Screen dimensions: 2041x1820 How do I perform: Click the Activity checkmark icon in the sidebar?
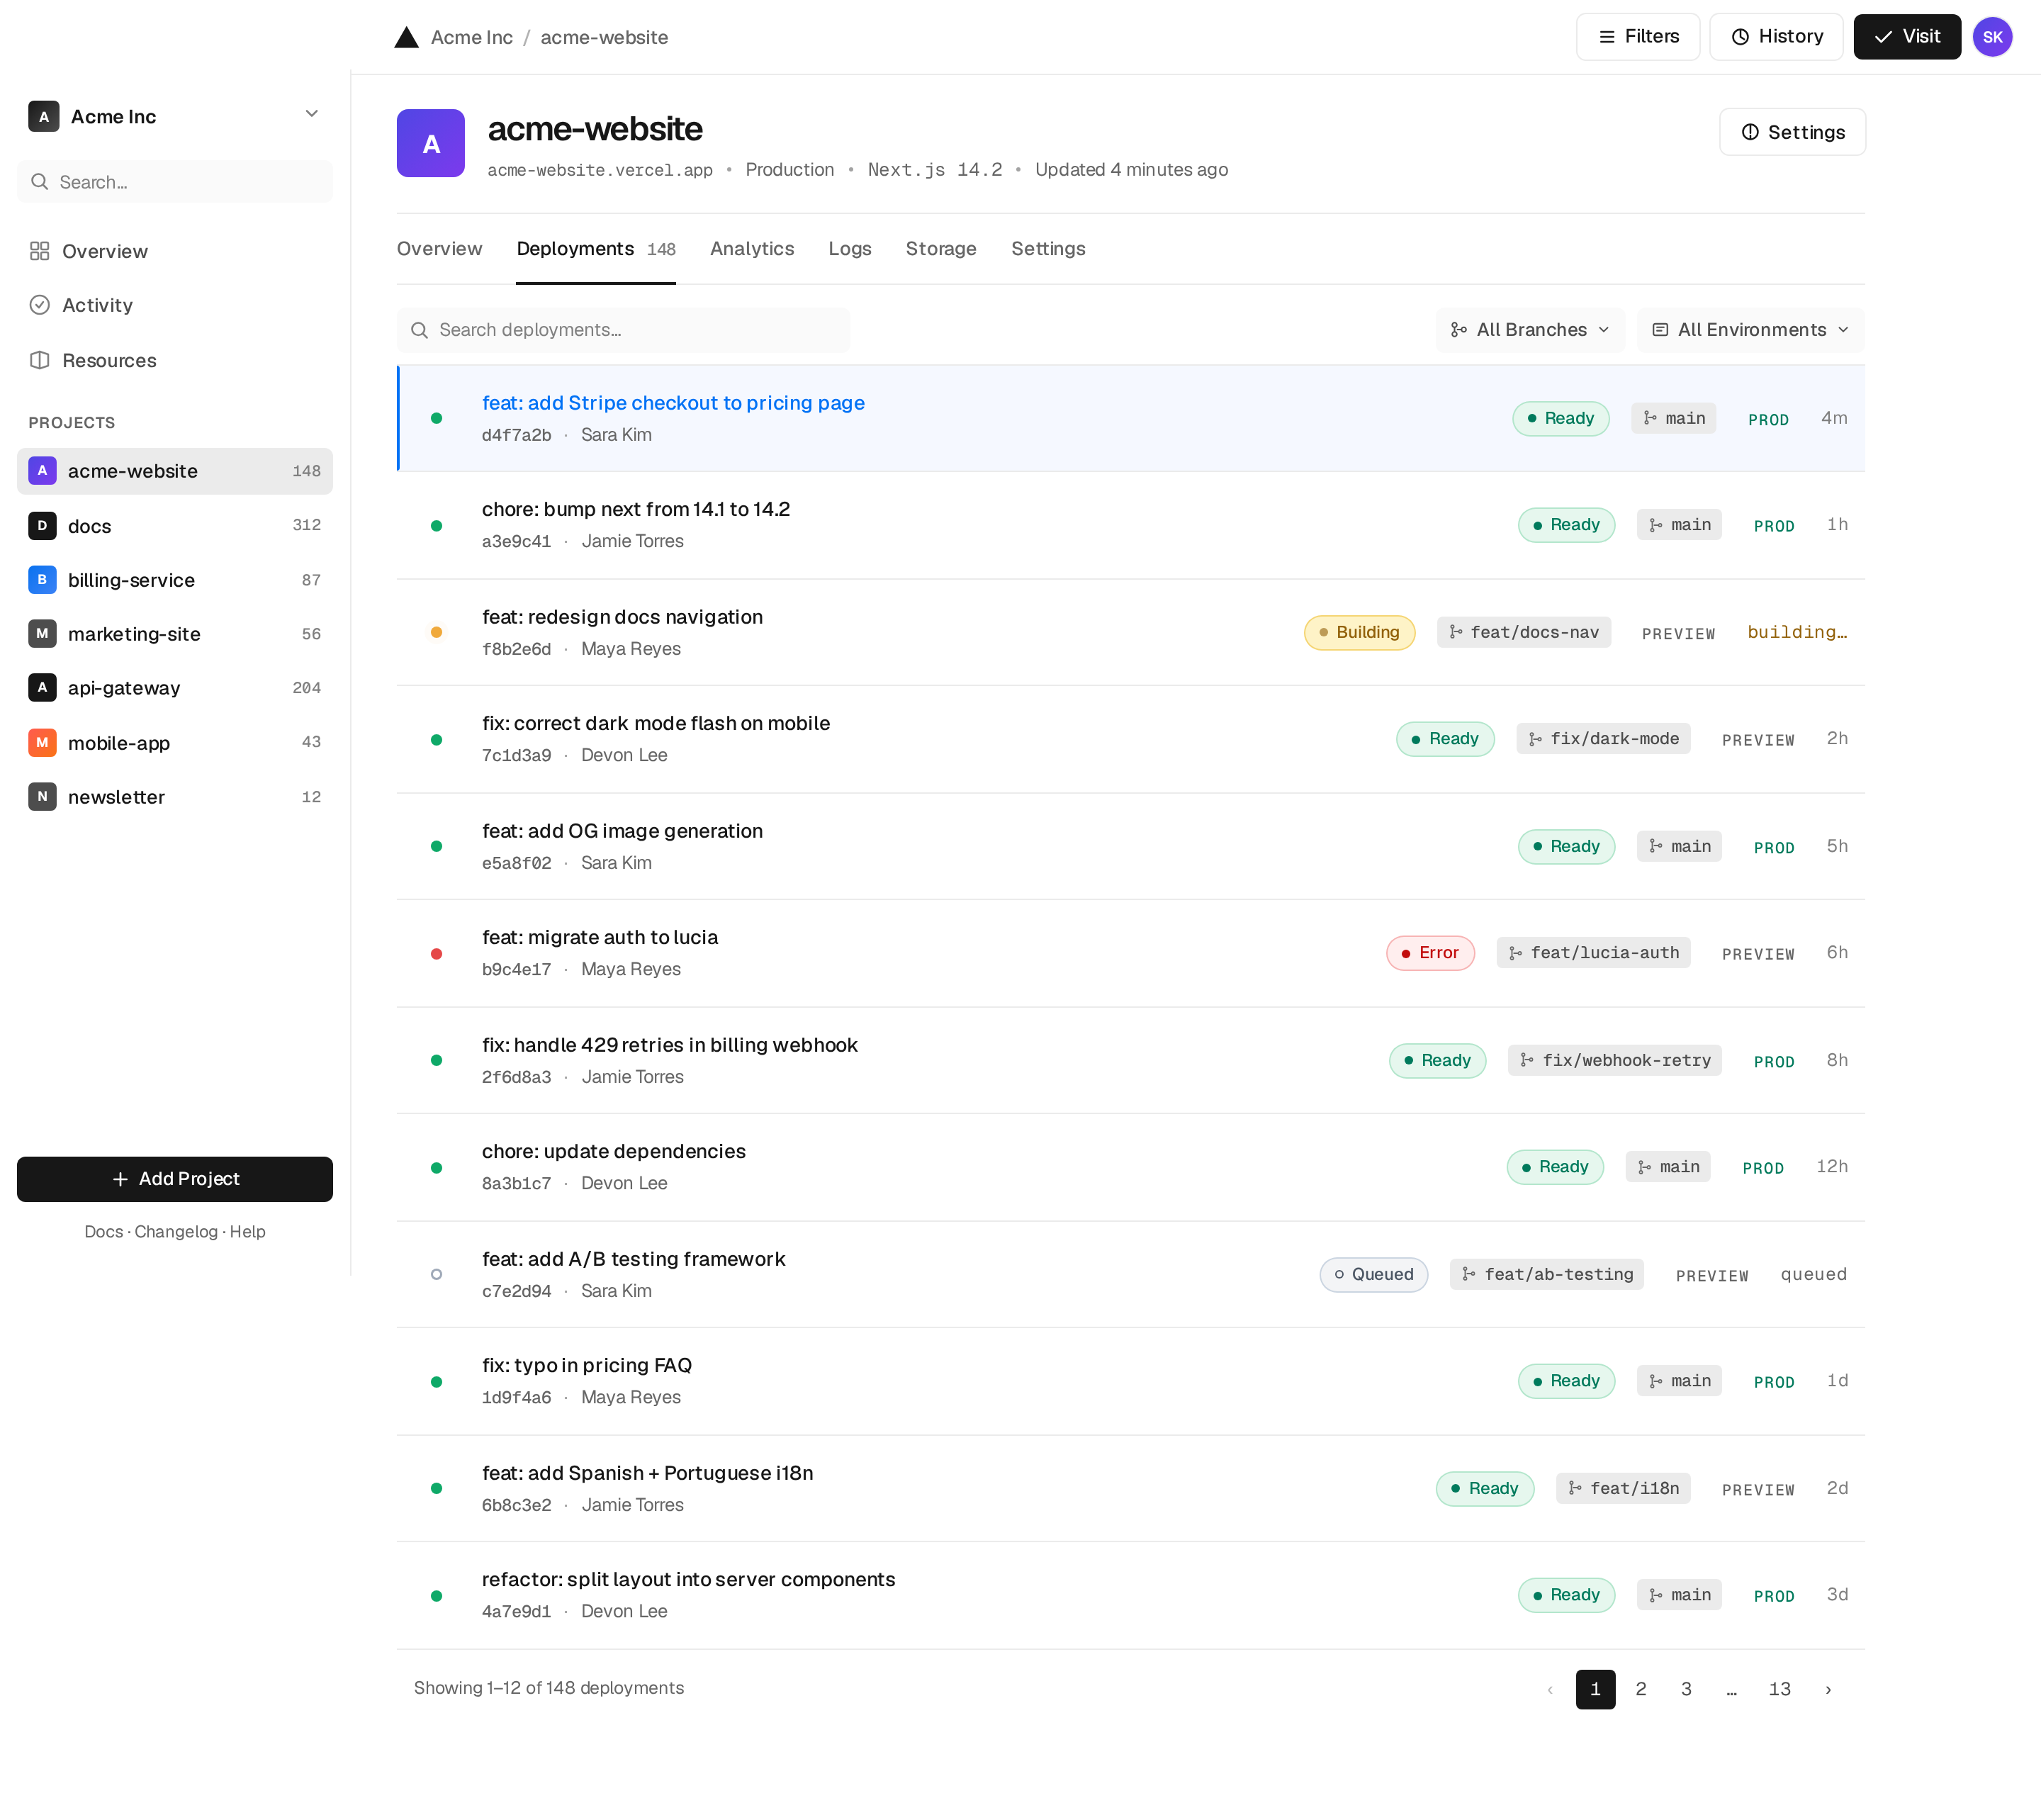[x=40, y=305]
